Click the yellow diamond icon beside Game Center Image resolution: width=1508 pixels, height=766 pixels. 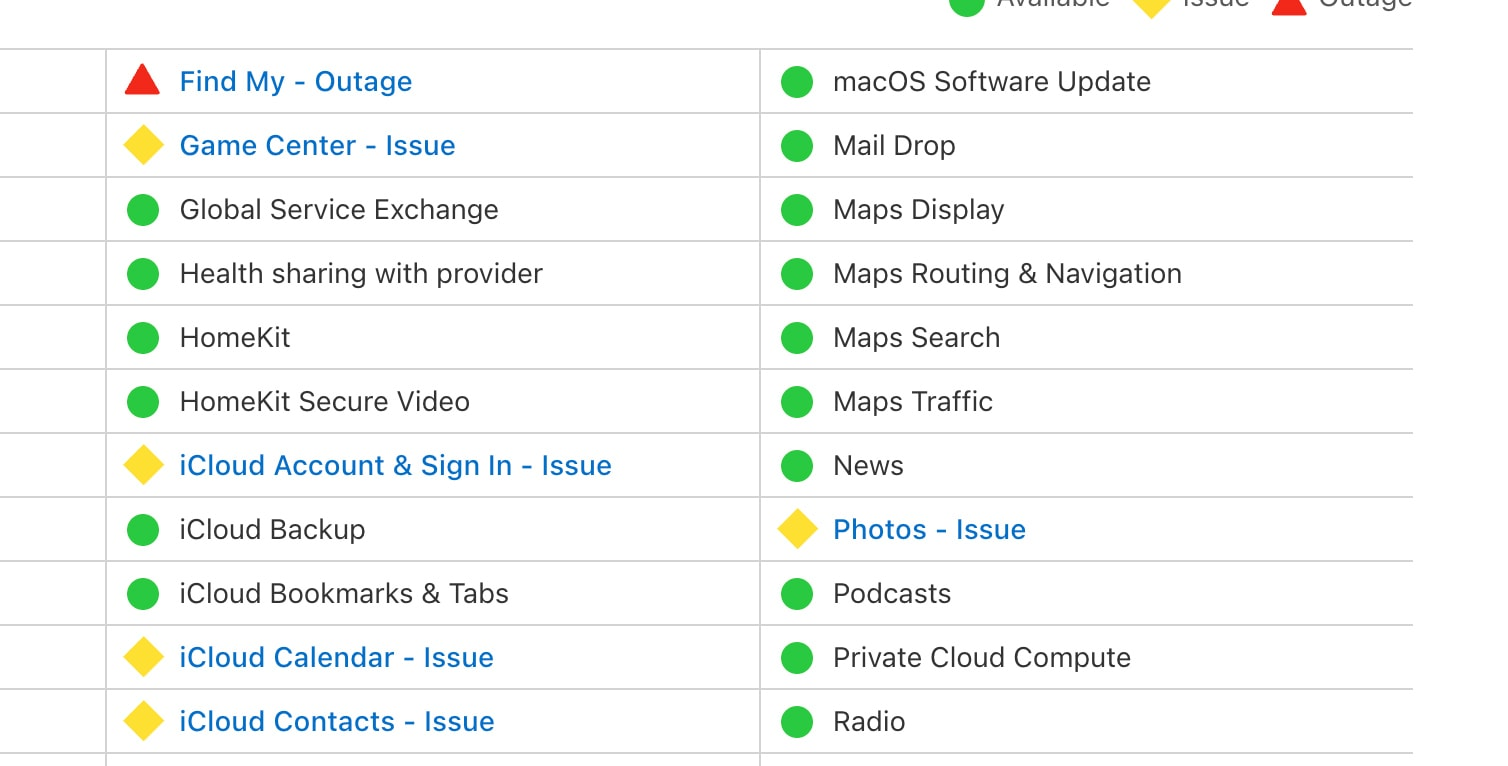point(143,145)
